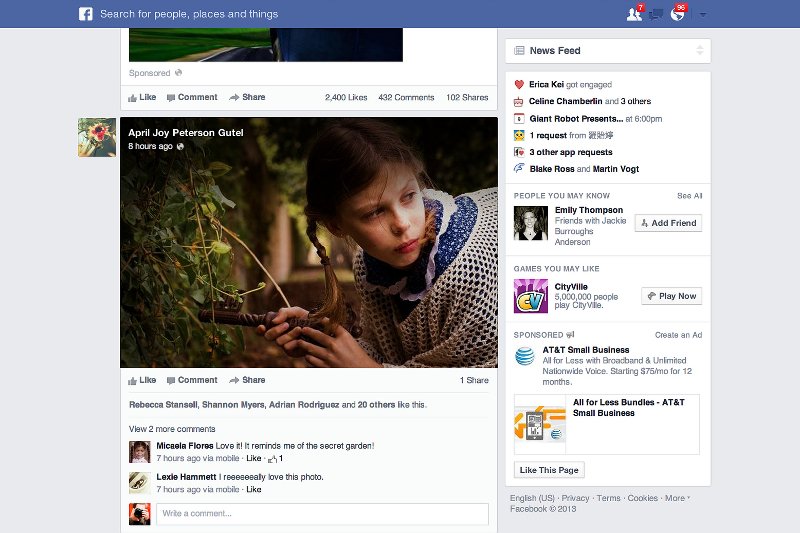Open notifications globe icon with badge

pyautogui.click(x=678, y=13)
